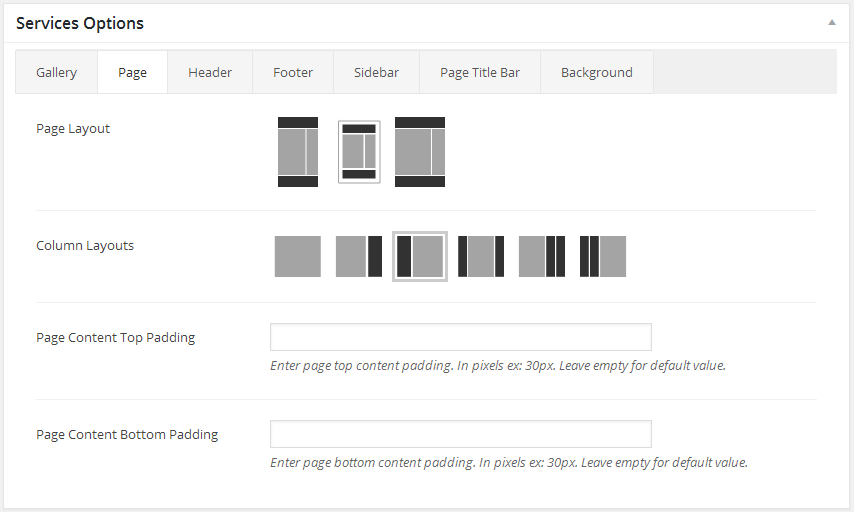The height and width of the screenshot is (512, 854).
Task: Open the Header tab
Action: tap(210, 73)
